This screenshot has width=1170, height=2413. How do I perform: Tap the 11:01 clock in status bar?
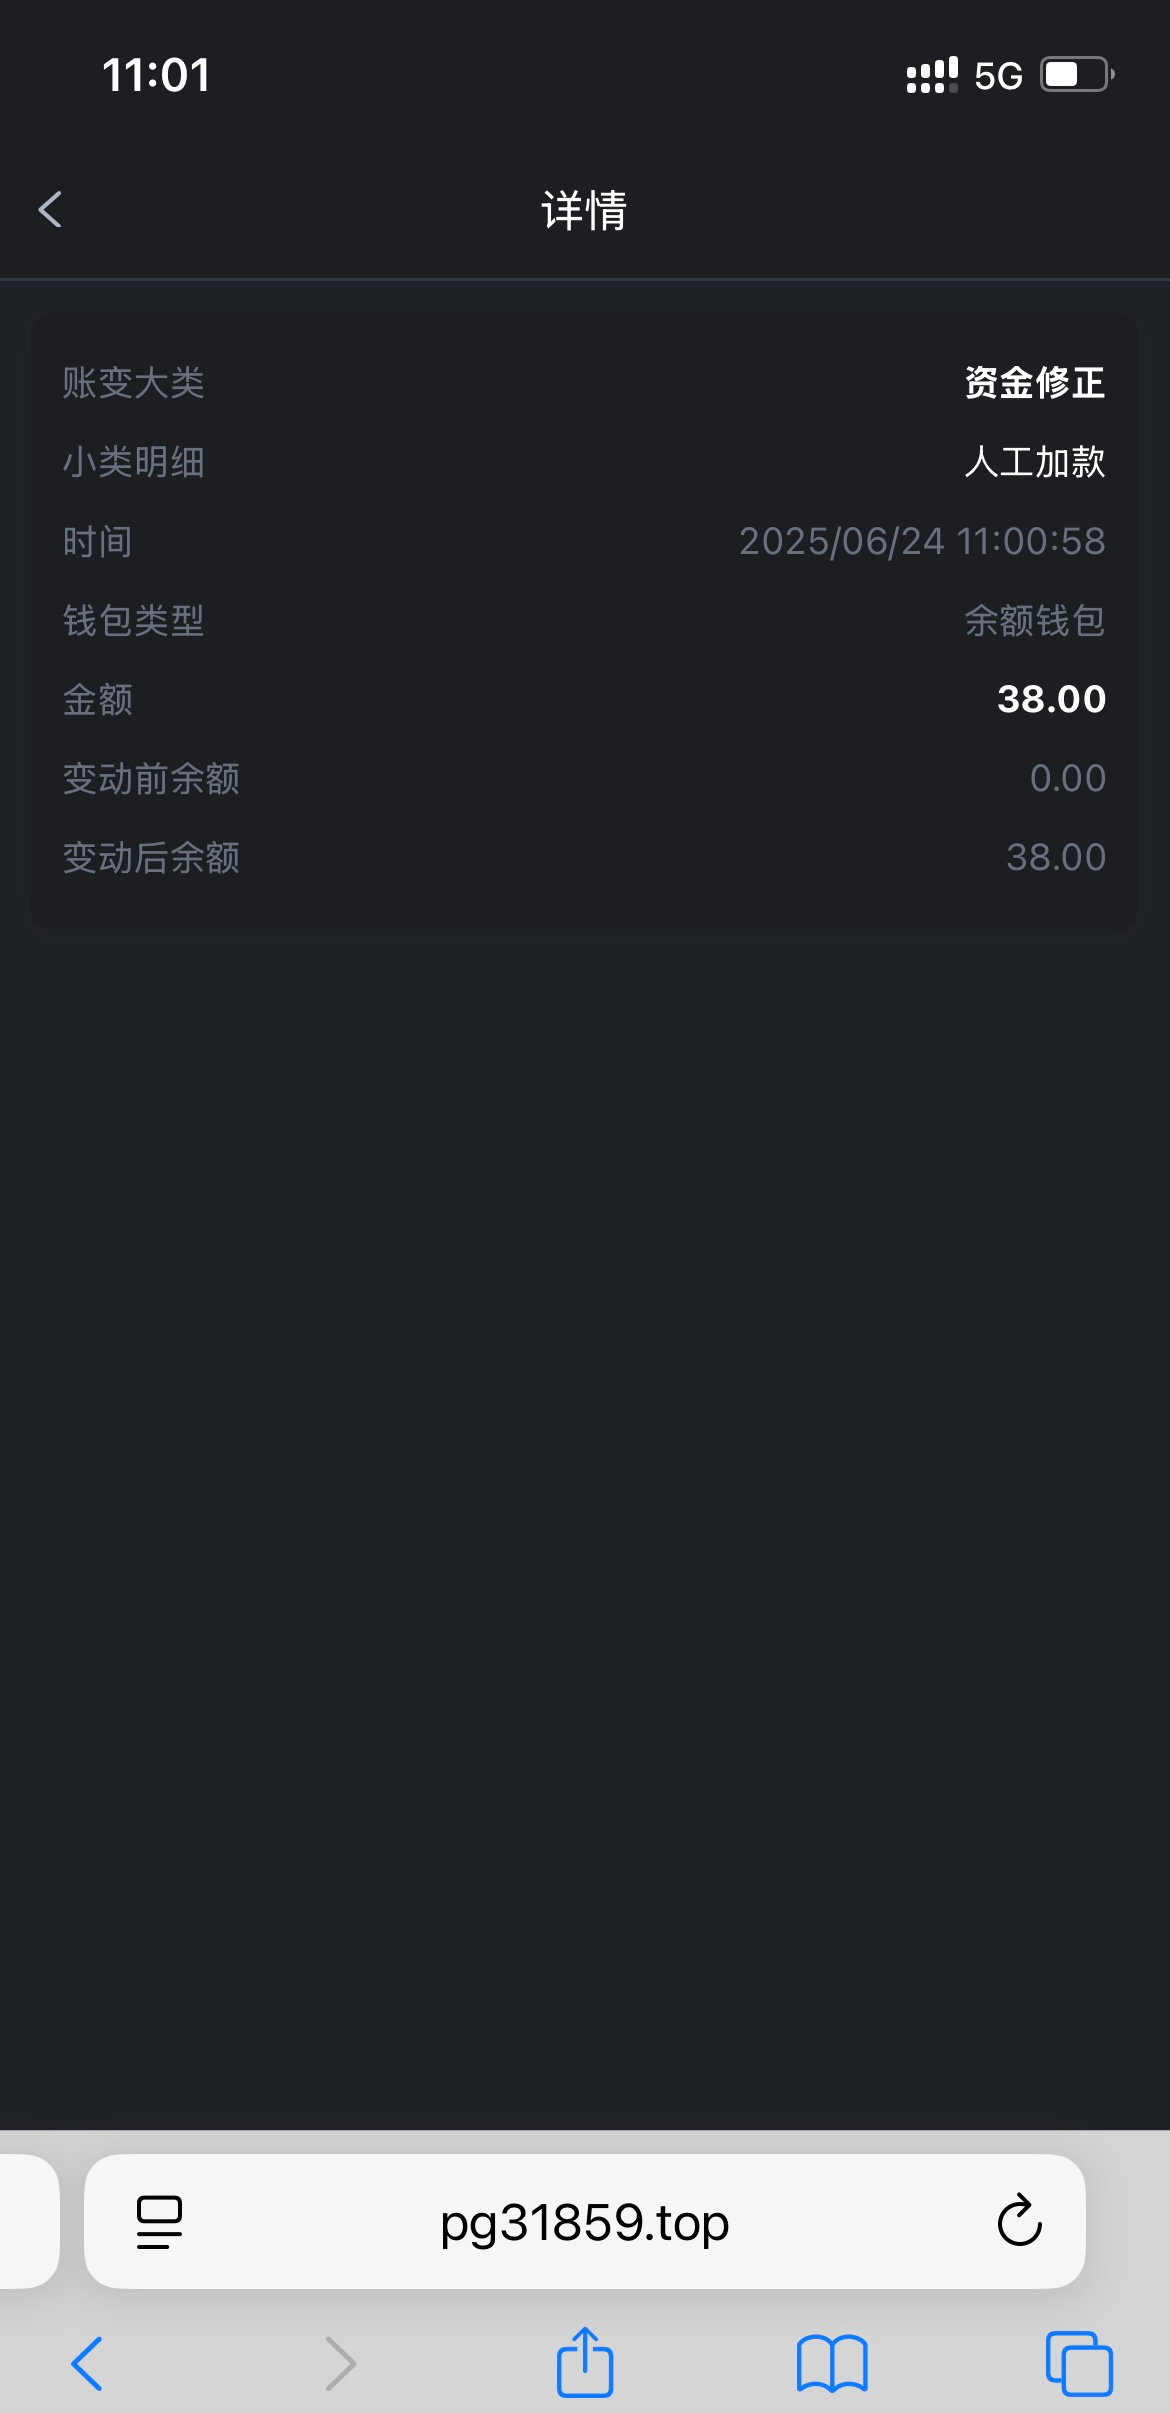pyautogui.click(x=156, y=75)
